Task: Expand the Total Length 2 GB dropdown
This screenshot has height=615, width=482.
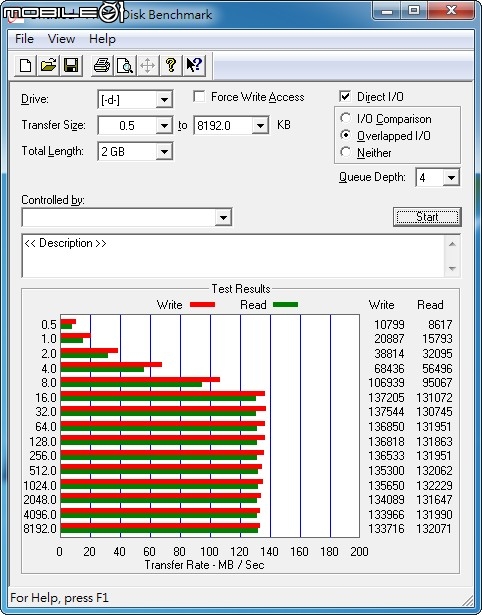Action: pyautogui.click(x=164, y=152)
